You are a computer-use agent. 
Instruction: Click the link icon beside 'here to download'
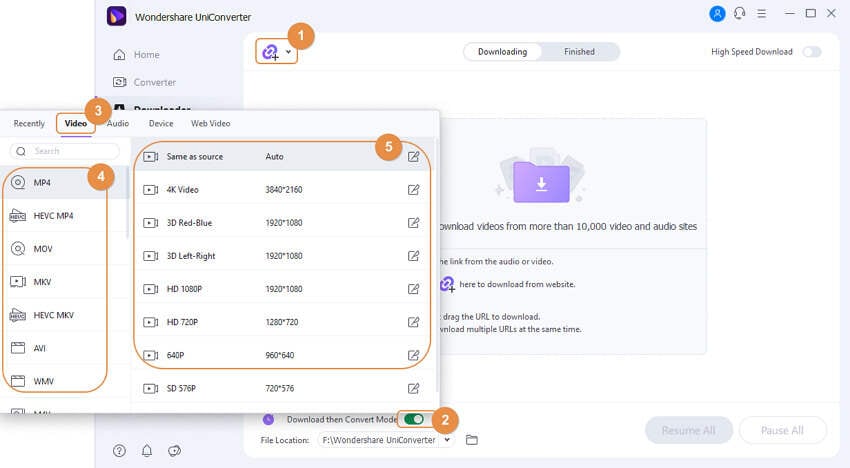point(447,284)
